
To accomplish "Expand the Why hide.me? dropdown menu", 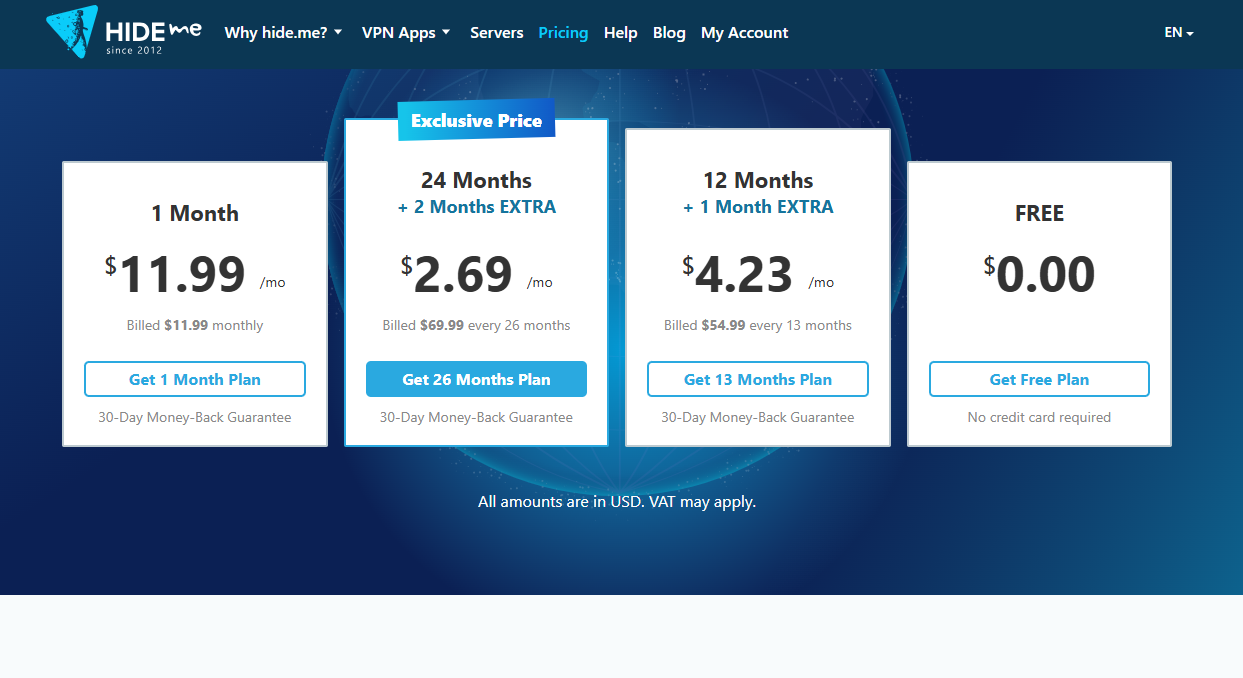I will (284, 33).
